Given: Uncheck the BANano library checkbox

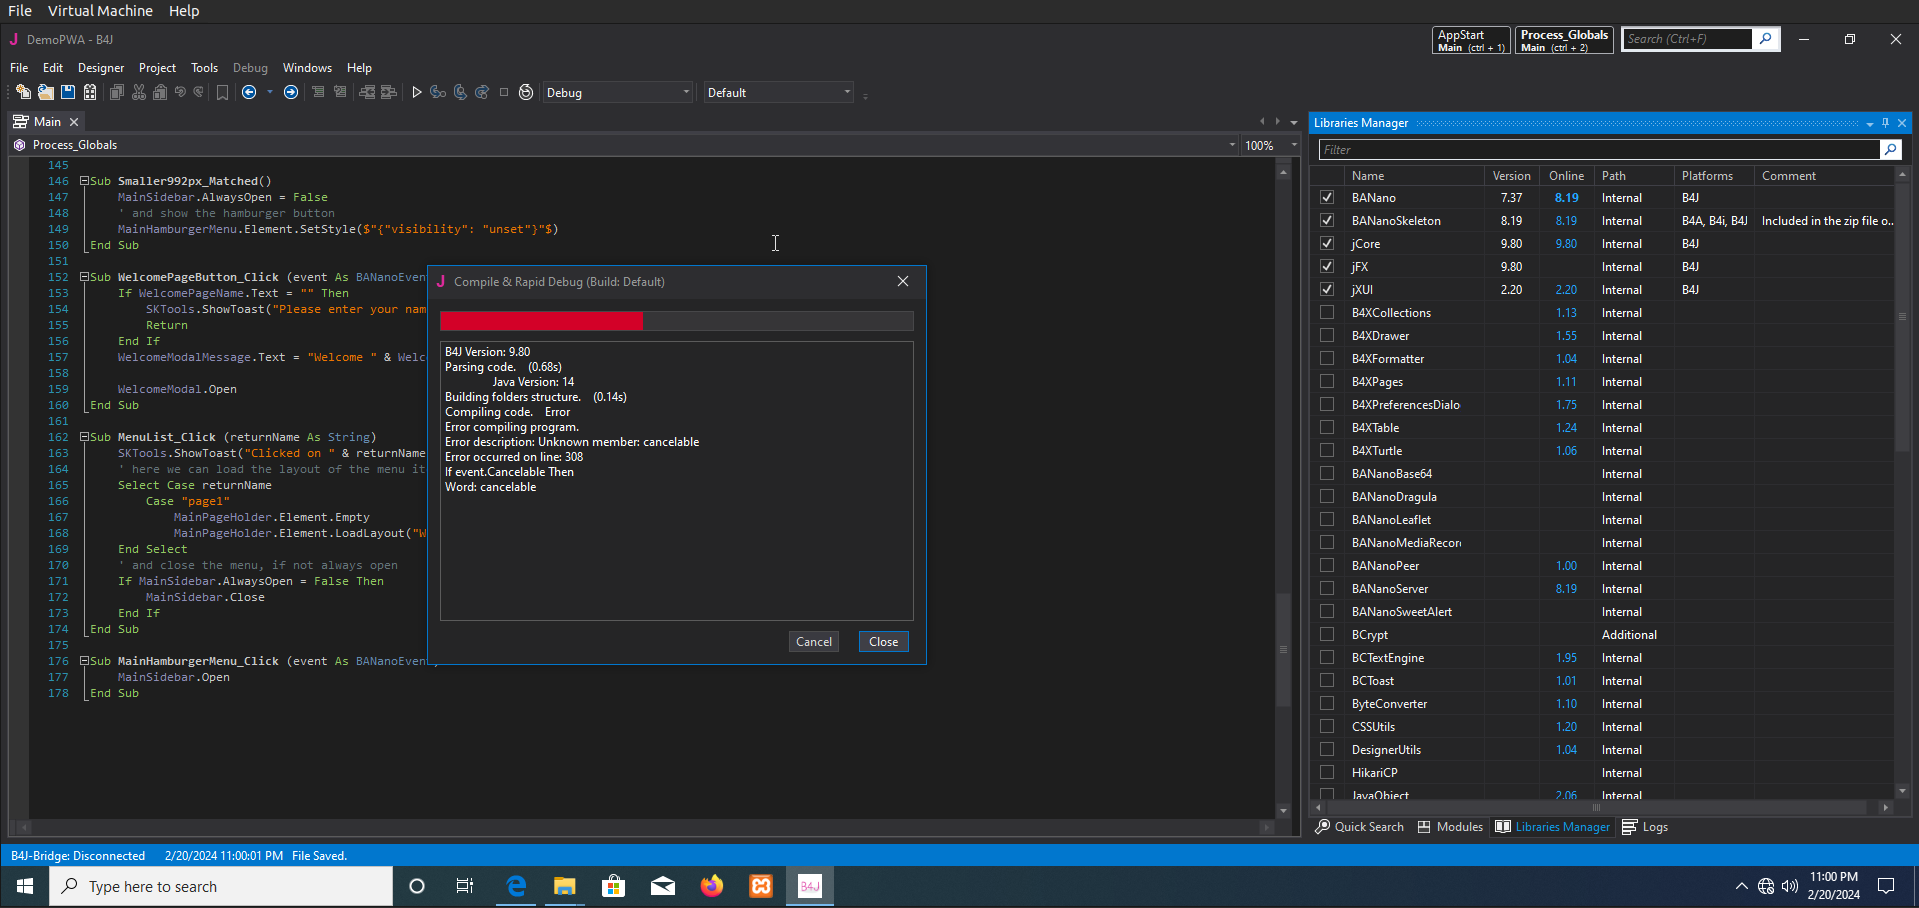Looking at the screenshot, I should [x=1327, y=198].
